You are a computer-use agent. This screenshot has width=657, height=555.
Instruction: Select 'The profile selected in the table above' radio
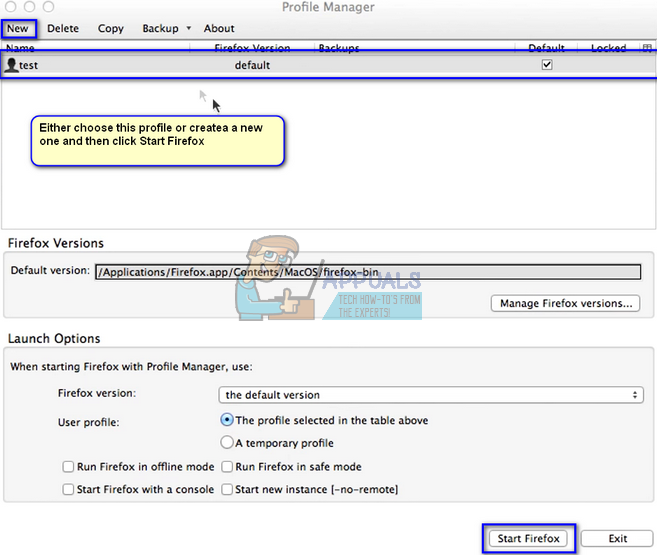pos(227,420)
